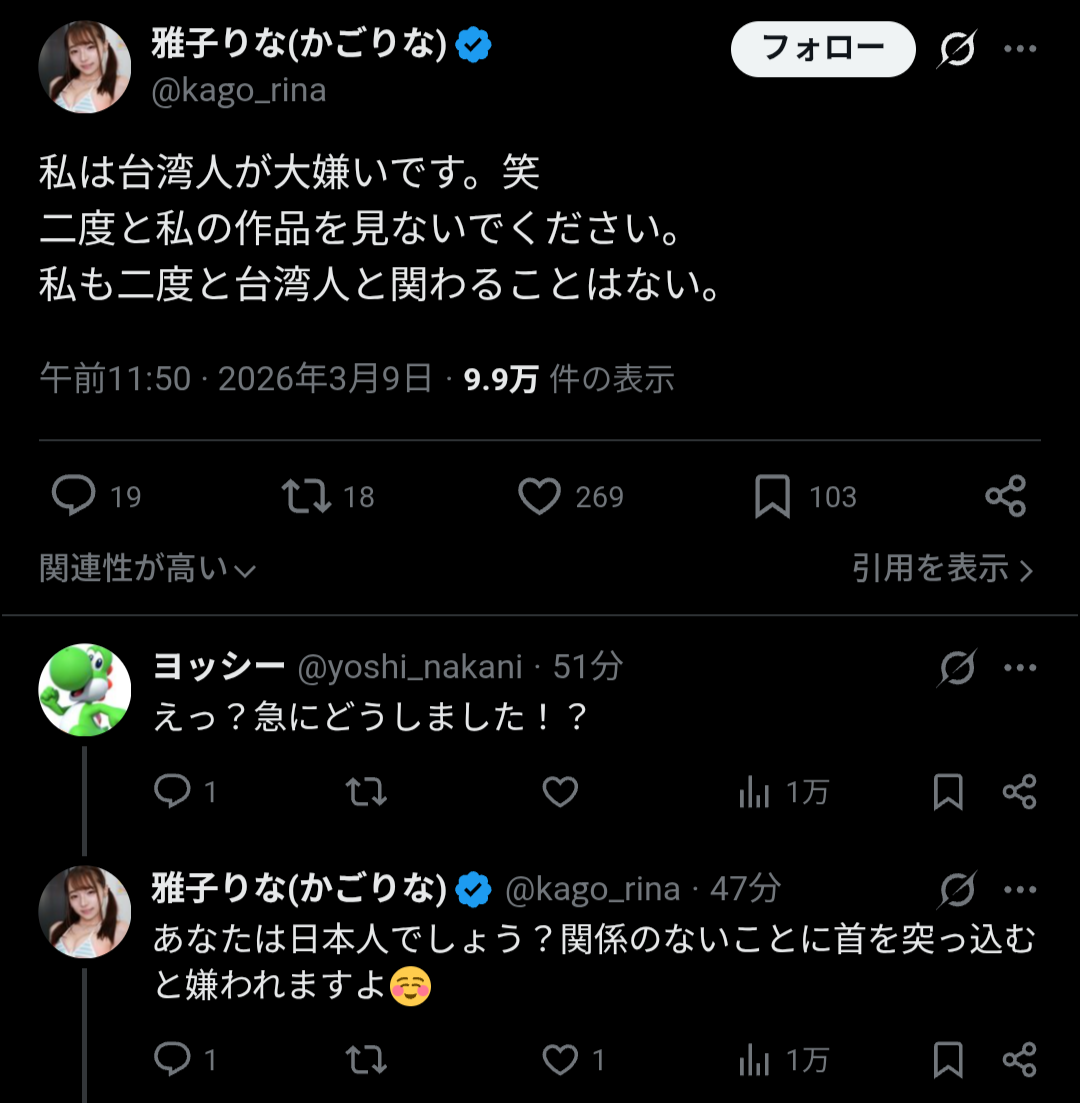Click the フォロー follow button

(x=823, y=49)
